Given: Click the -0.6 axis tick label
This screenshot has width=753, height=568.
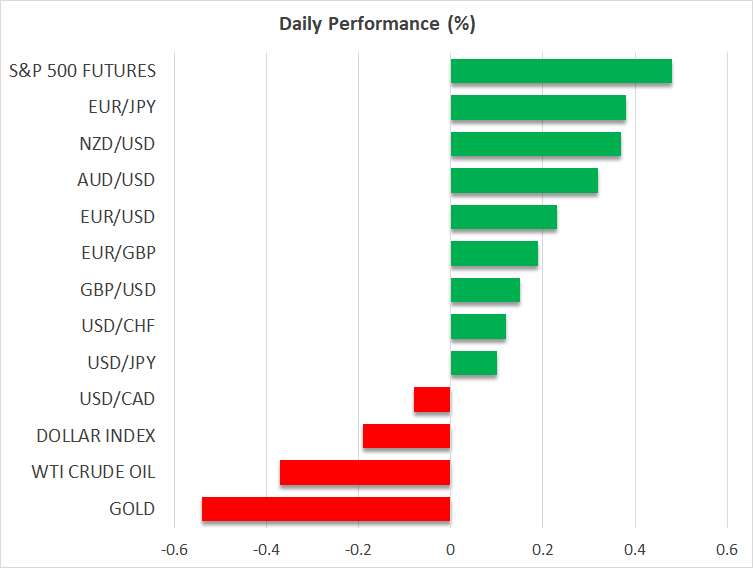Looking at the screenshot, I should [173, 549].
